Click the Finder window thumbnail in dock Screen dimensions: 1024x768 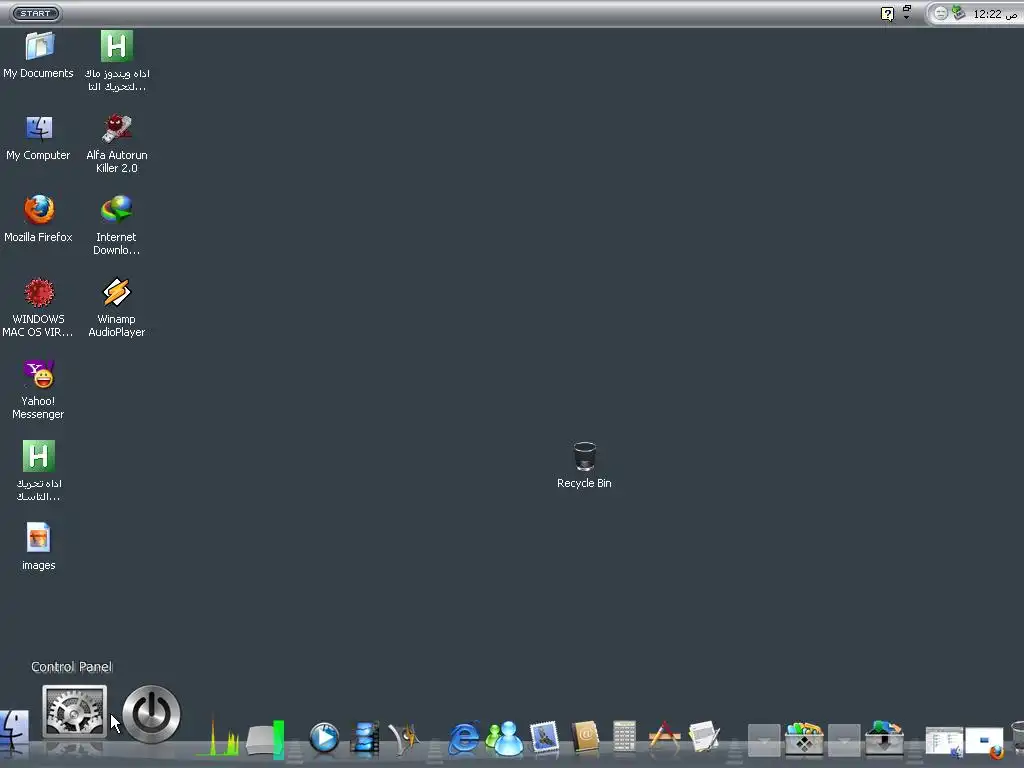pos(944,743)
